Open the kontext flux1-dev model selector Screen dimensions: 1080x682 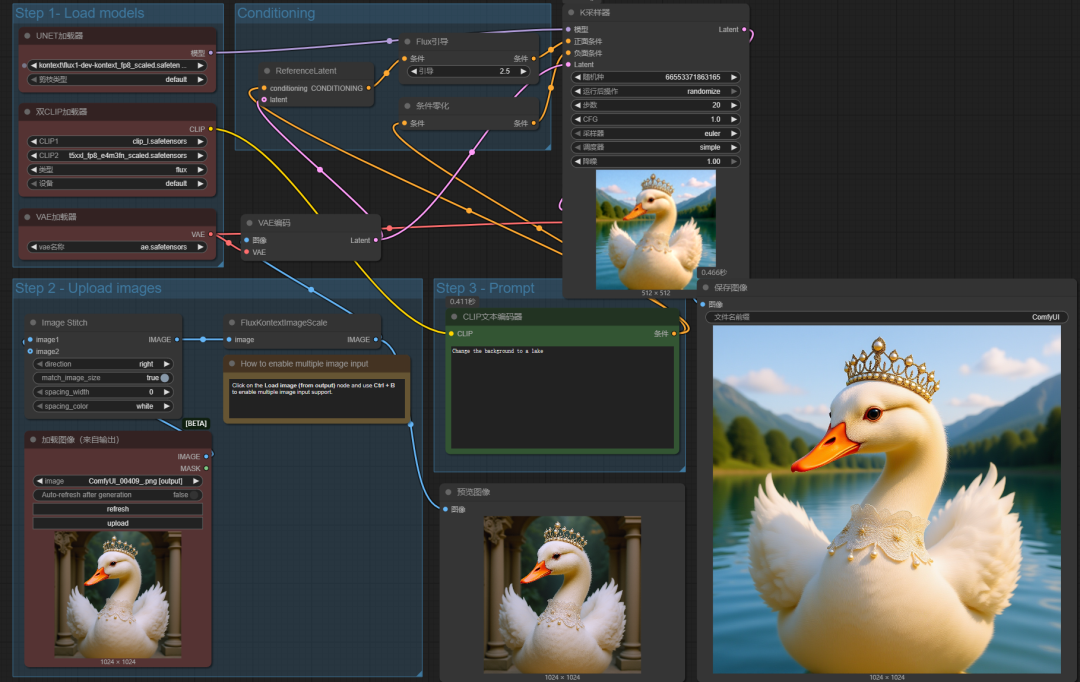[118, 65]
